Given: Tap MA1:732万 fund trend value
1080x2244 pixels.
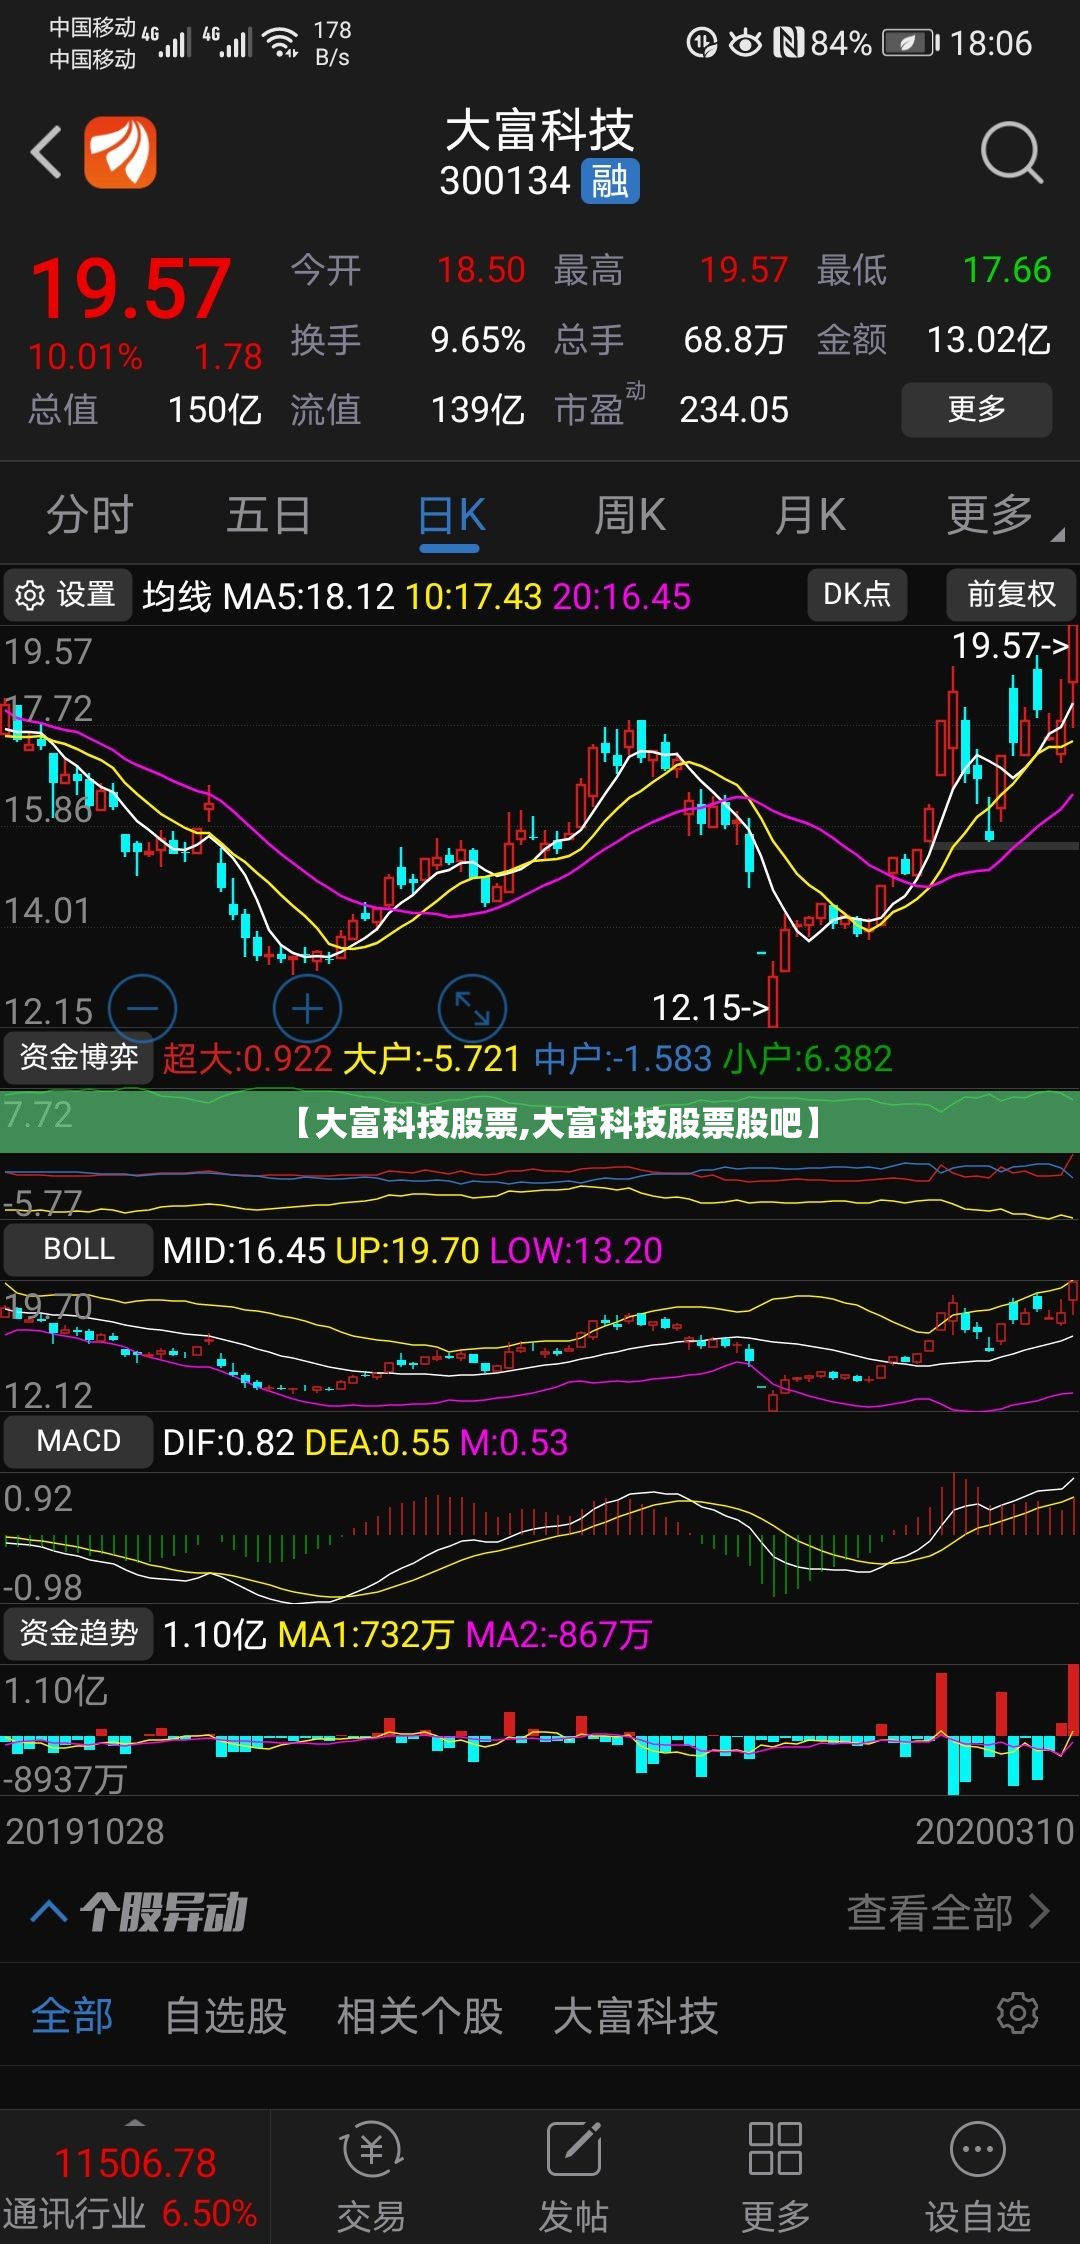Looking at the screenshot, I should [365, 1634].
